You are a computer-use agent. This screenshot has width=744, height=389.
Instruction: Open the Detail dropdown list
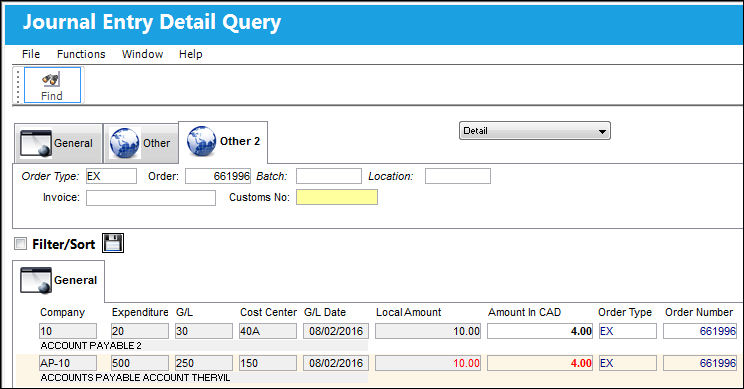click(535, 131)
